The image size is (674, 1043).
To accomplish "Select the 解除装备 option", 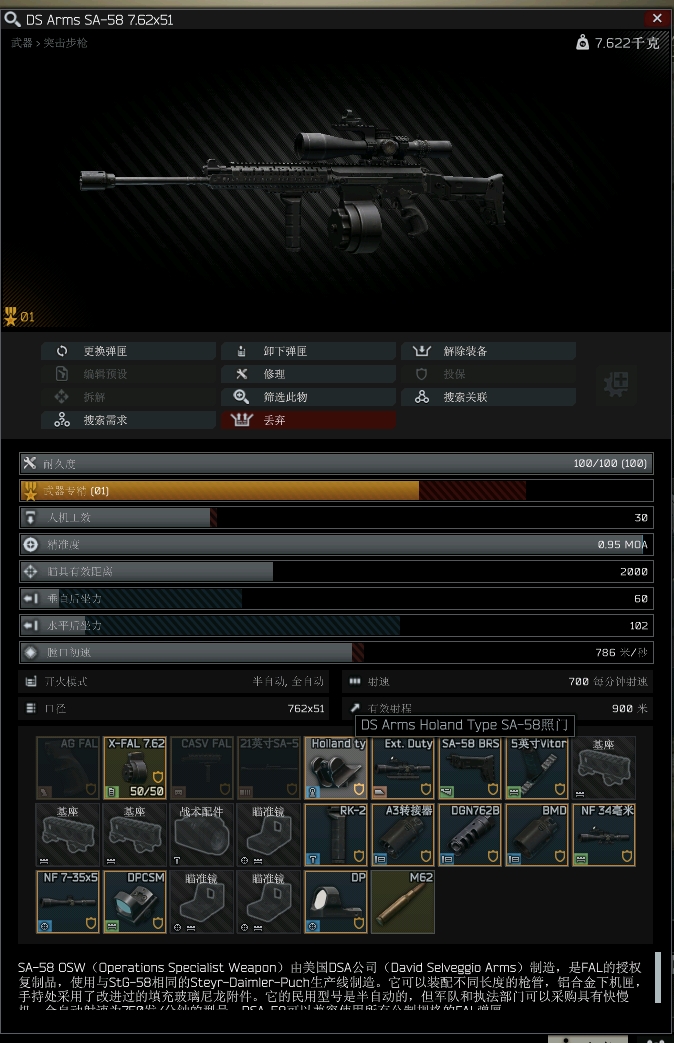I will point(488,351).
